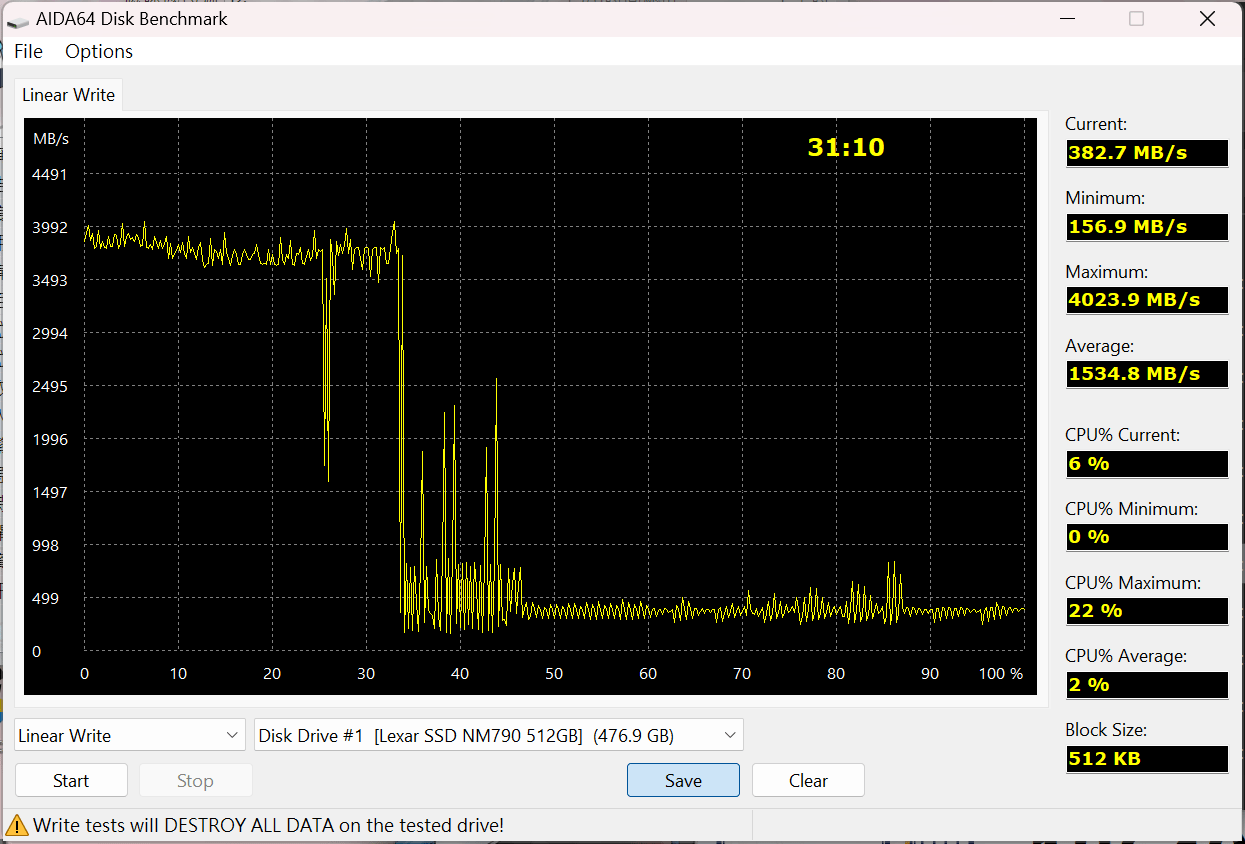Screen dimensions: 1245x844
Task: Click the 50 label on percent axis
Action: point(554,674)
